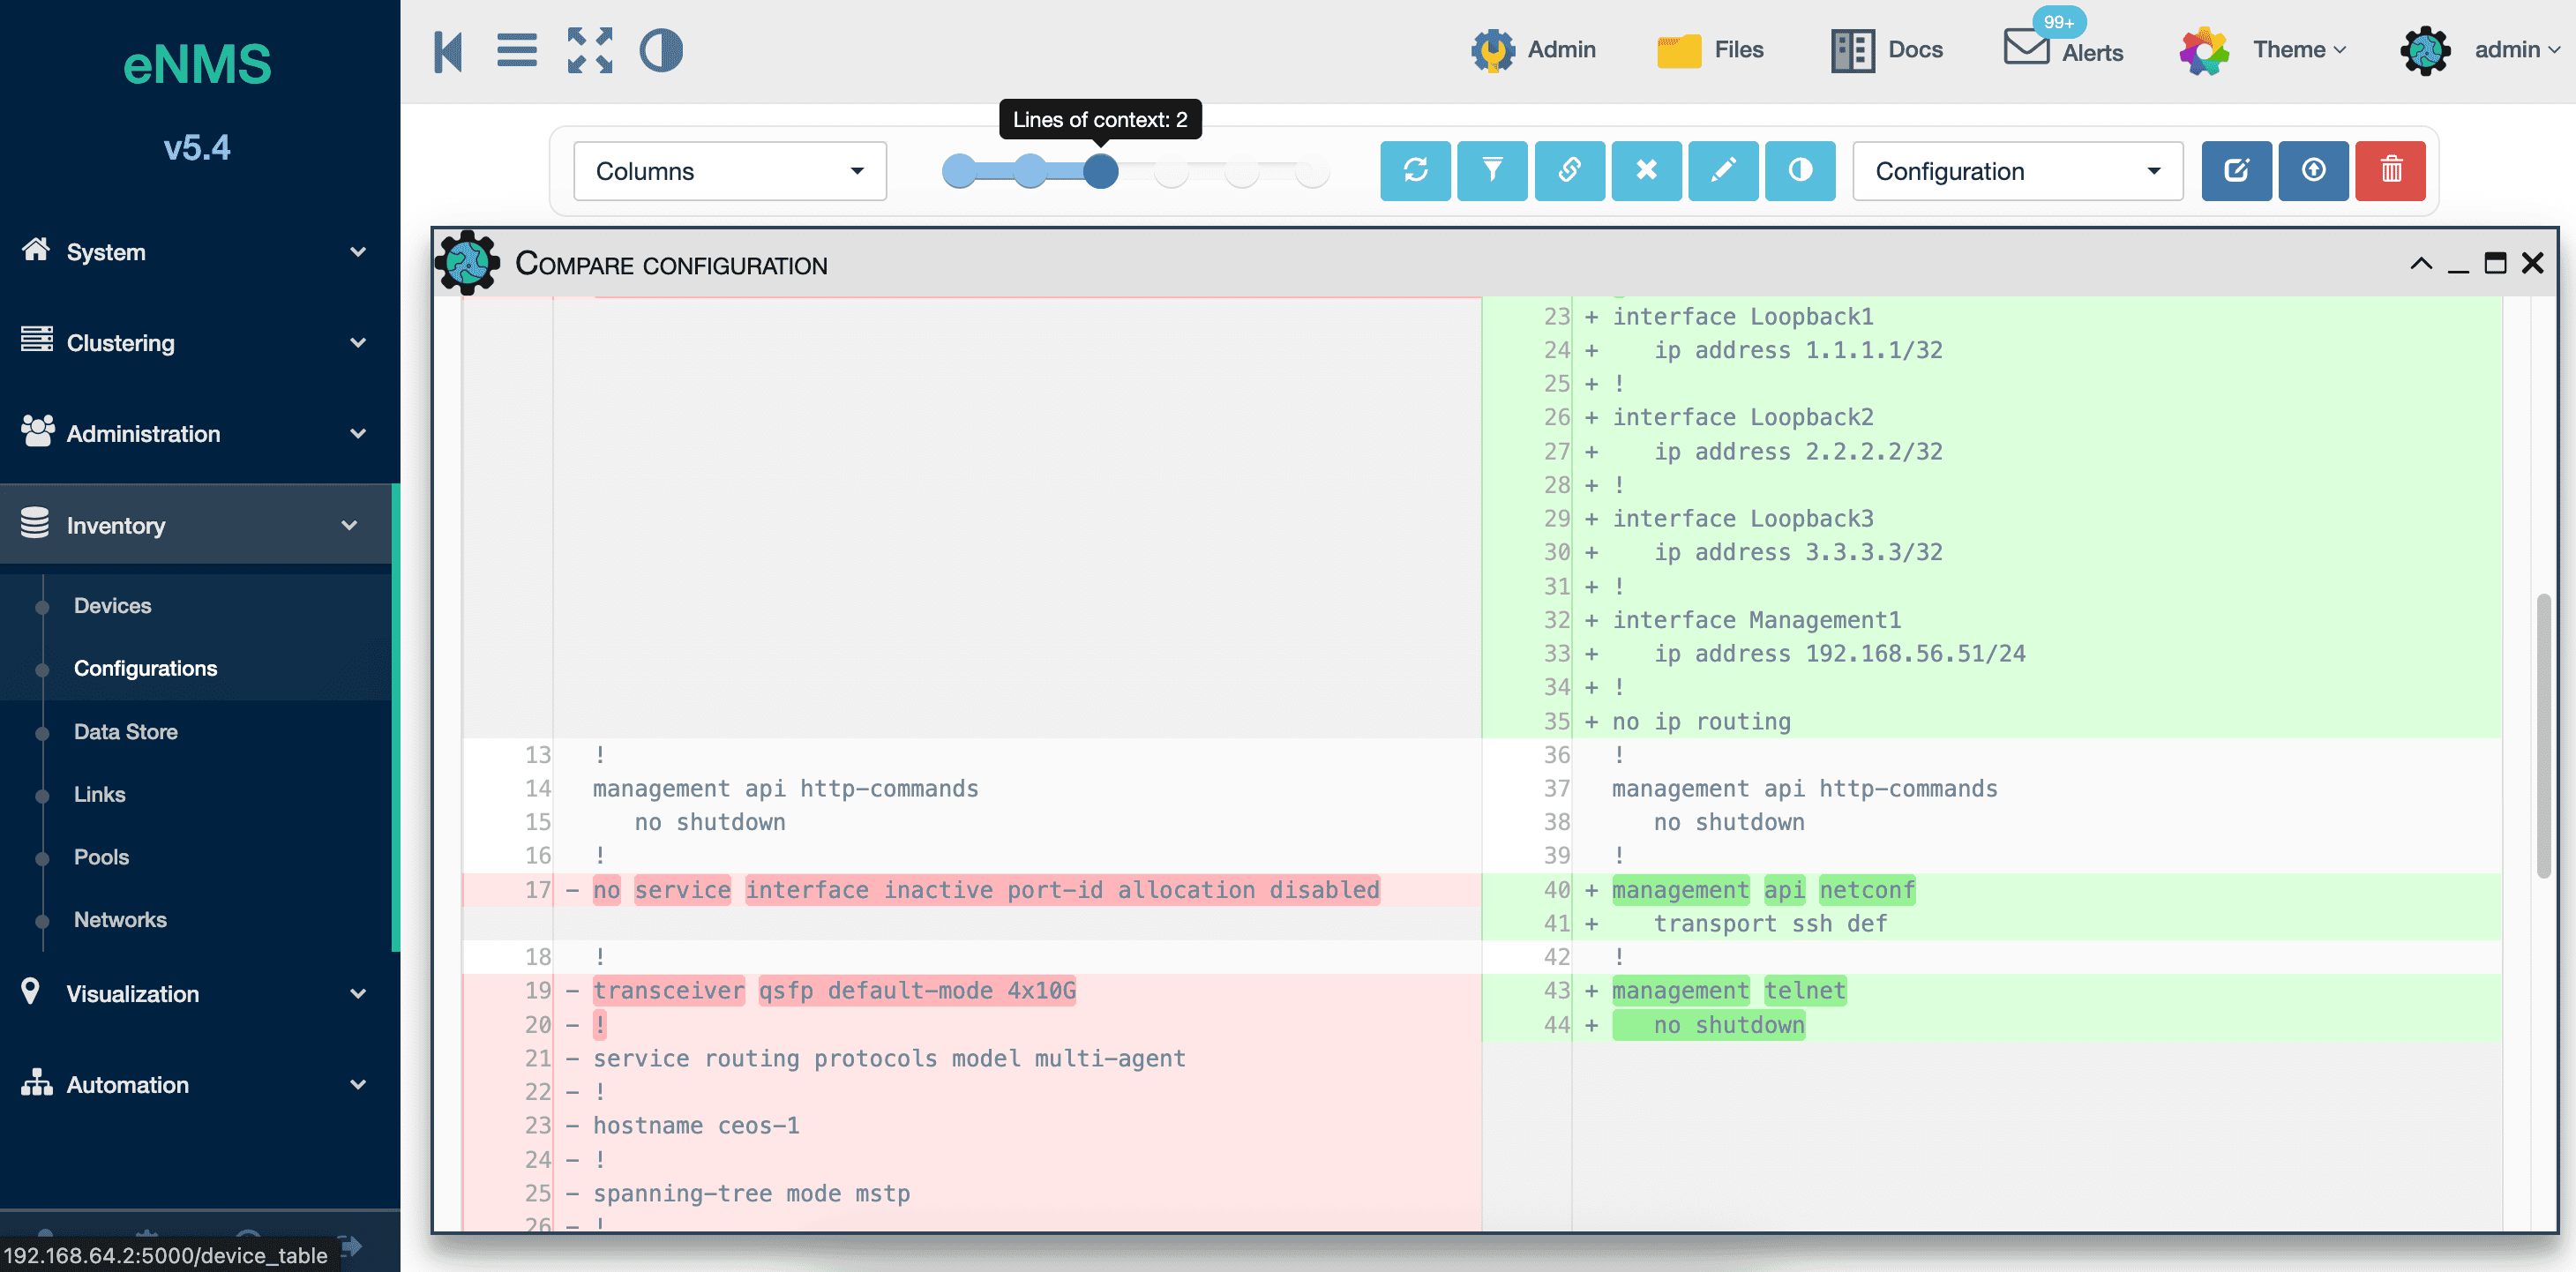
Task: Open advanced filters with the funnel icon
Action: point(1492,171)
